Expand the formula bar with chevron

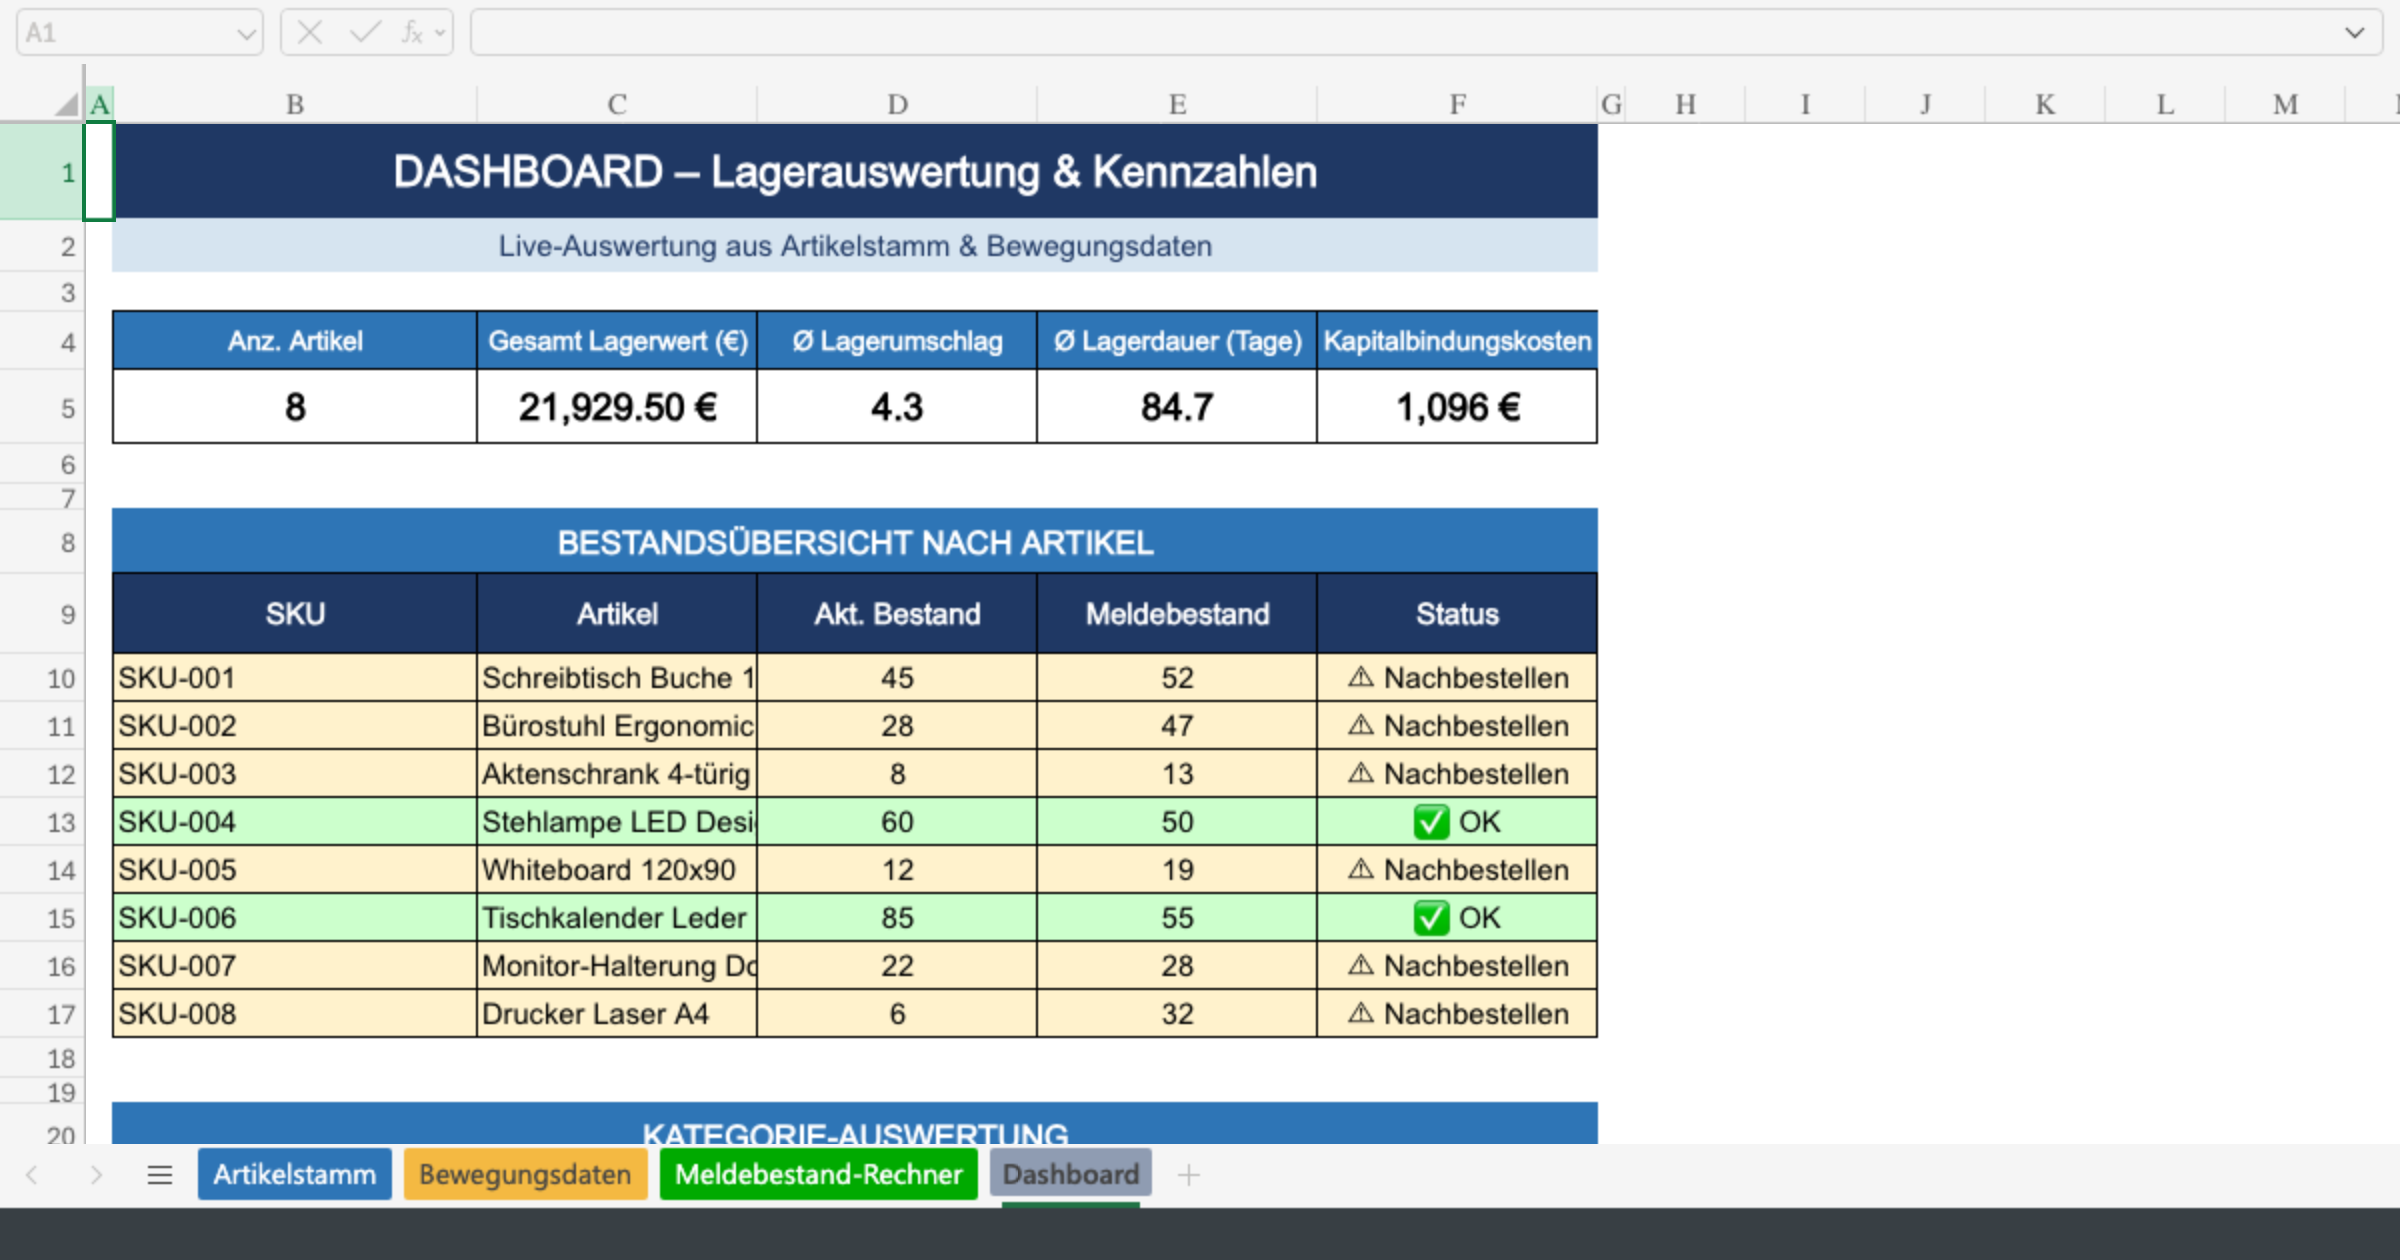(x=2355, y=33)
